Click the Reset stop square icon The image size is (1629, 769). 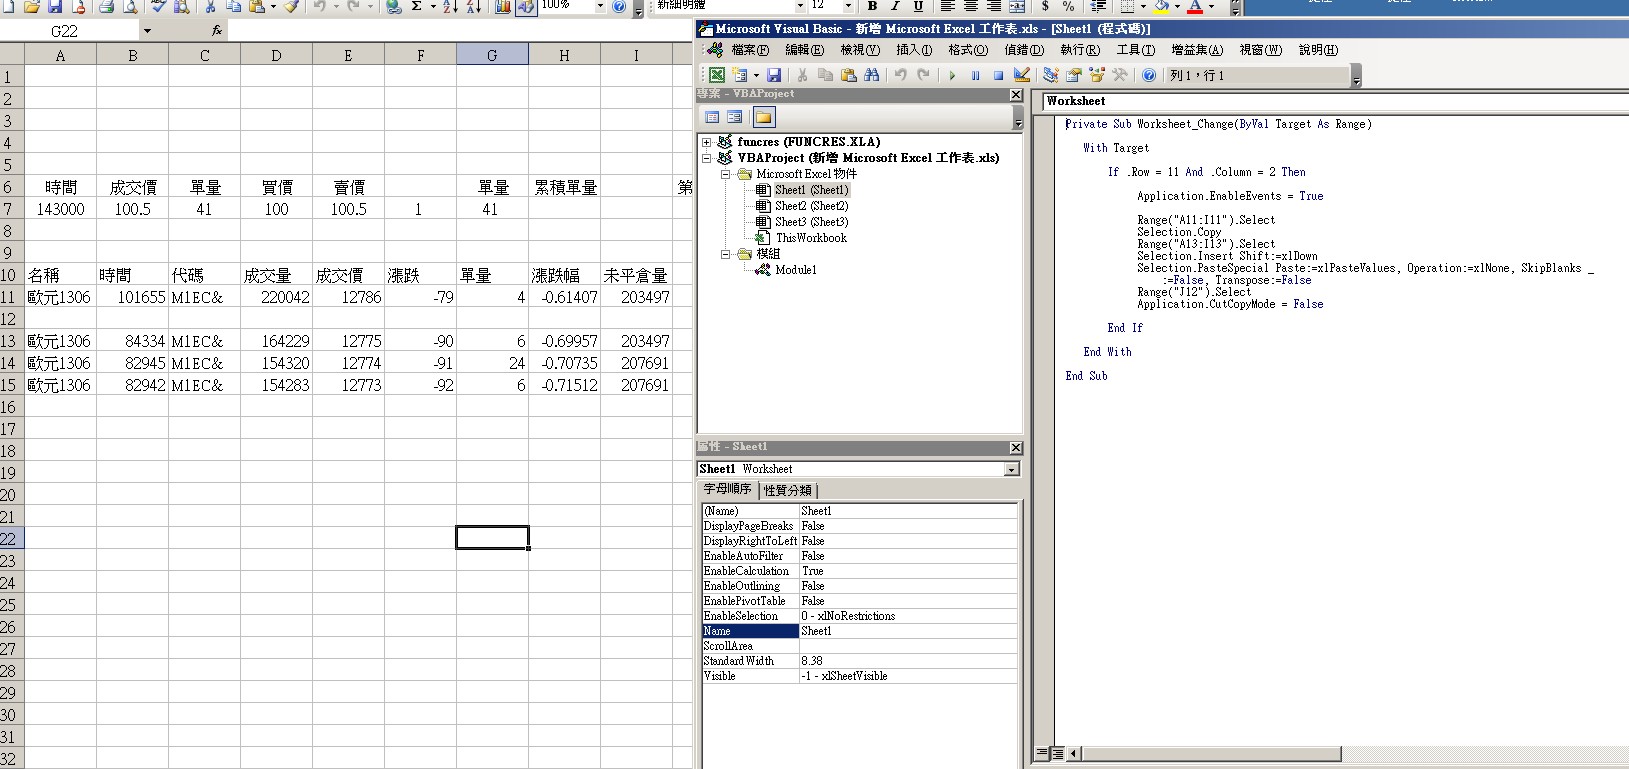pos(998,75)
